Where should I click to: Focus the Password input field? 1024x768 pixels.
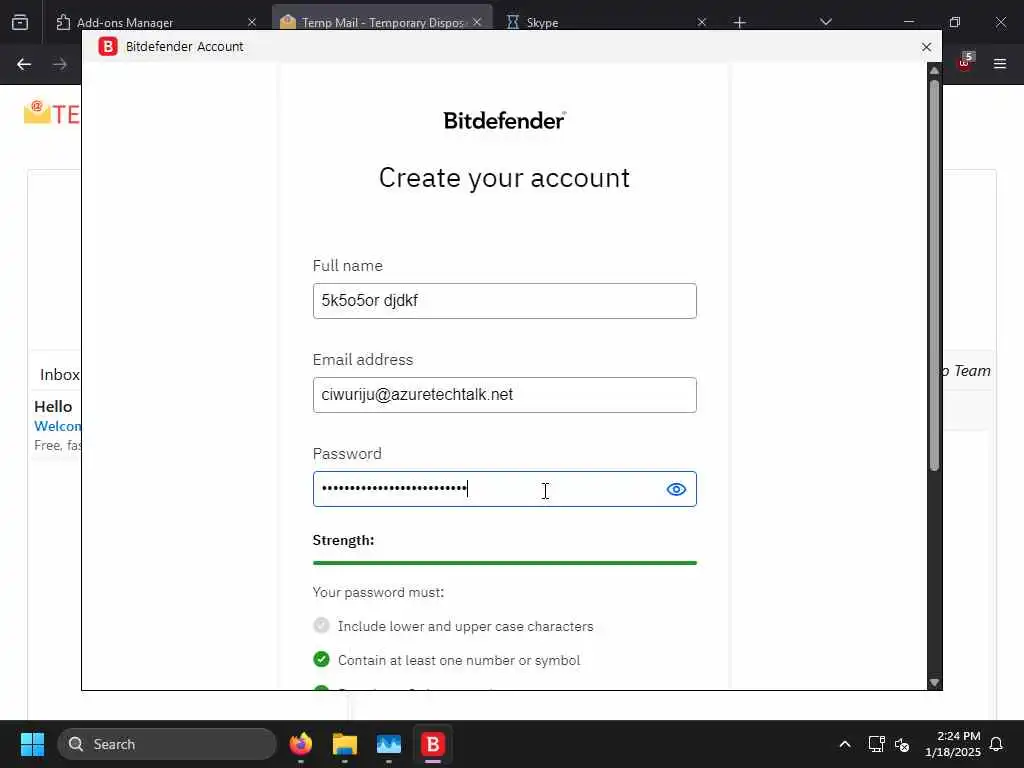504,489
